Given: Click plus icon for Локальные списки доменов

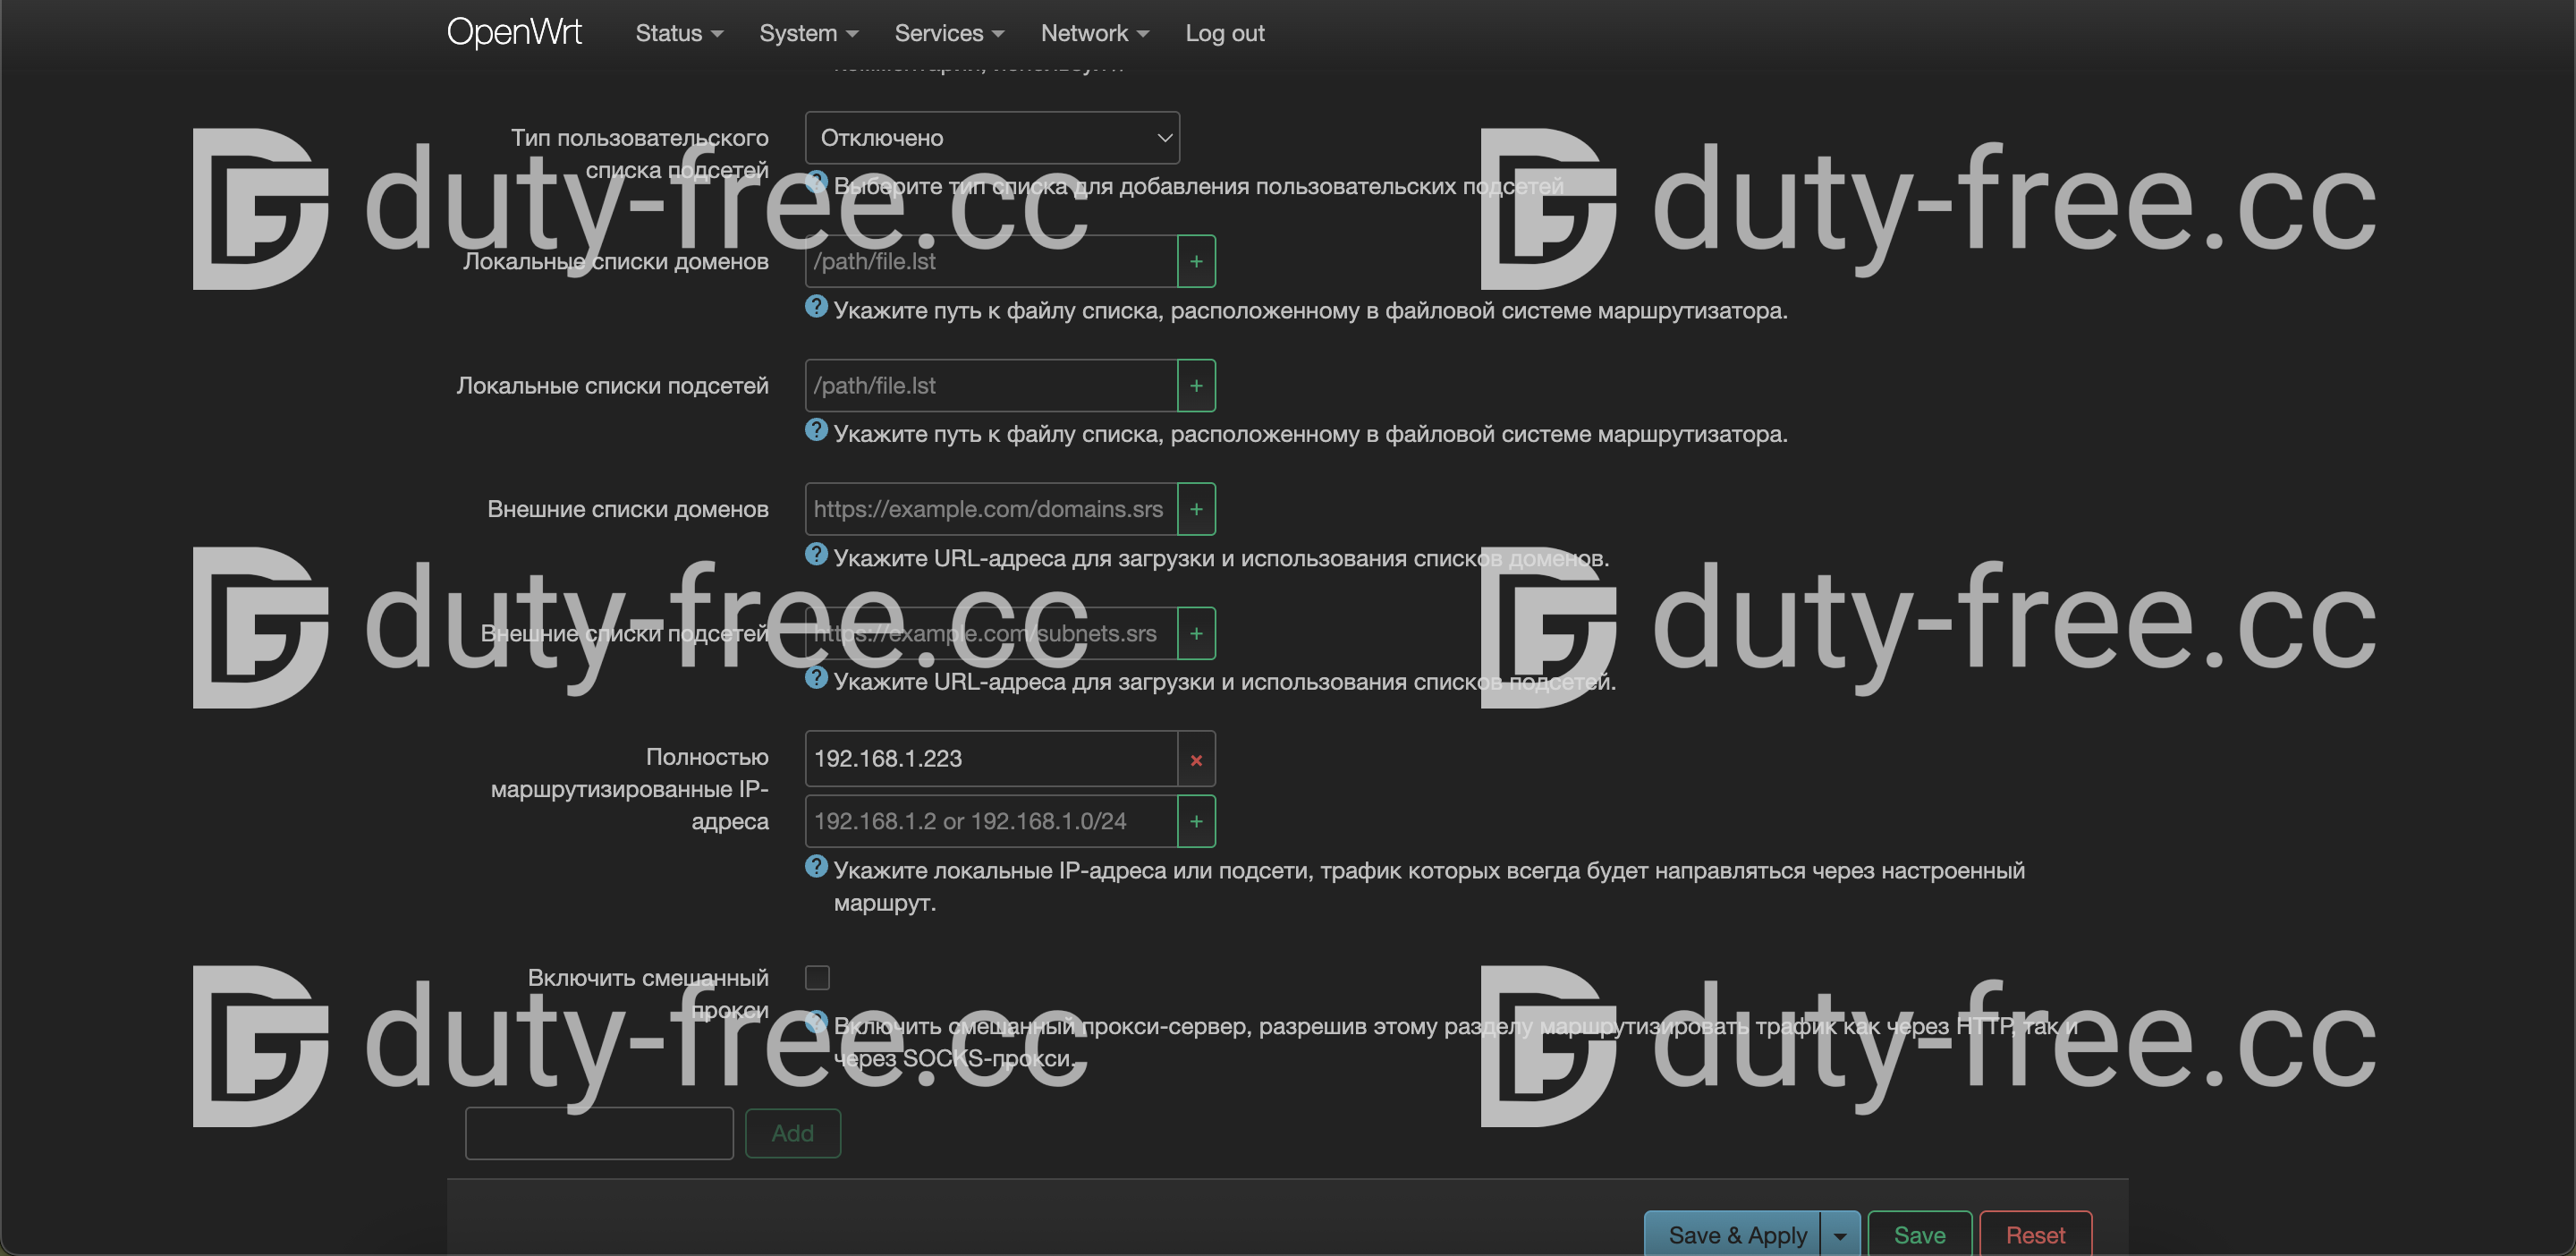Looking at the screenshot, I should 1196,262.
